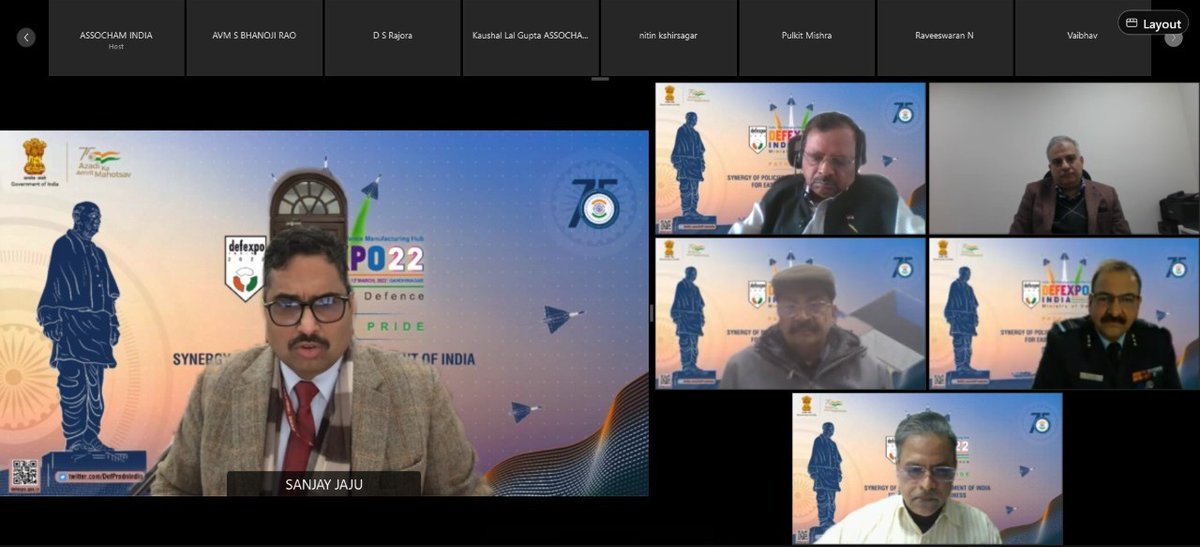Click the previous participants arrow
This screenshot has height=547, width=1200.
pyautogui.click(x=26, y=38)
